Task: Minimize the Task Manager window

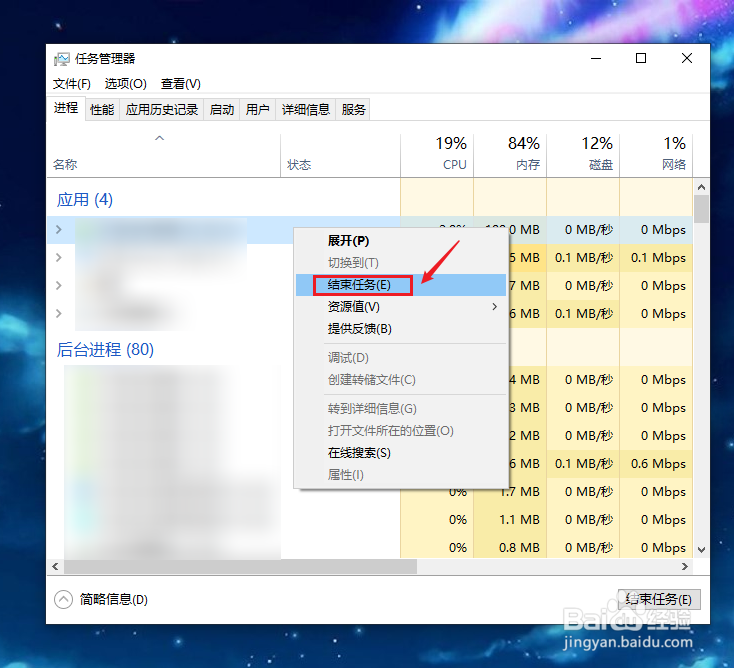Action: [x=596, y=59]
